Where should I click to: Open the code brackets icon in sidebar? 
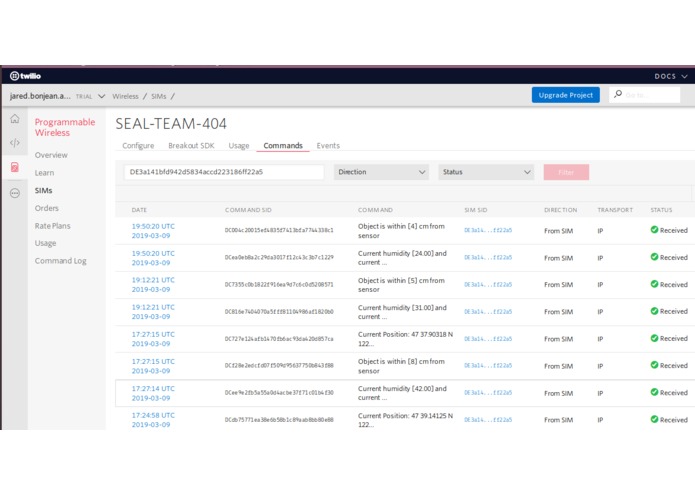click(x=15, y=143)
